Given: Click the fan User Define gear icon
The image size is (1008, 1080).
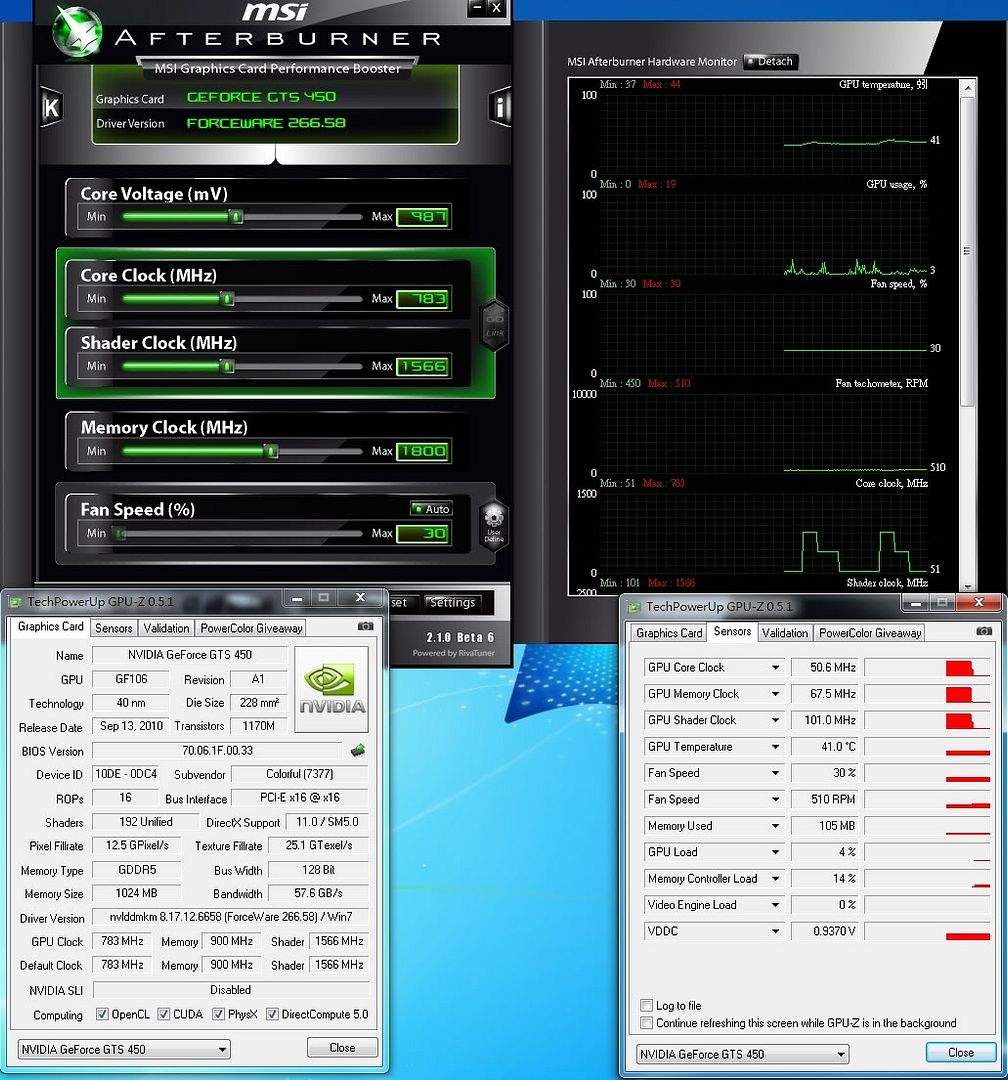Looking at the screenshot, I should (494, 525).
